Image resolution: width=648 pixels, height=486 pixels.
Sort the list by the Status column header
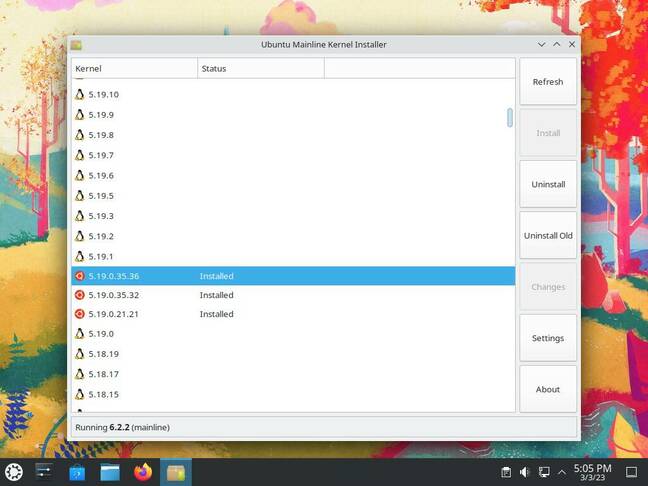click(x=261, y=69)
